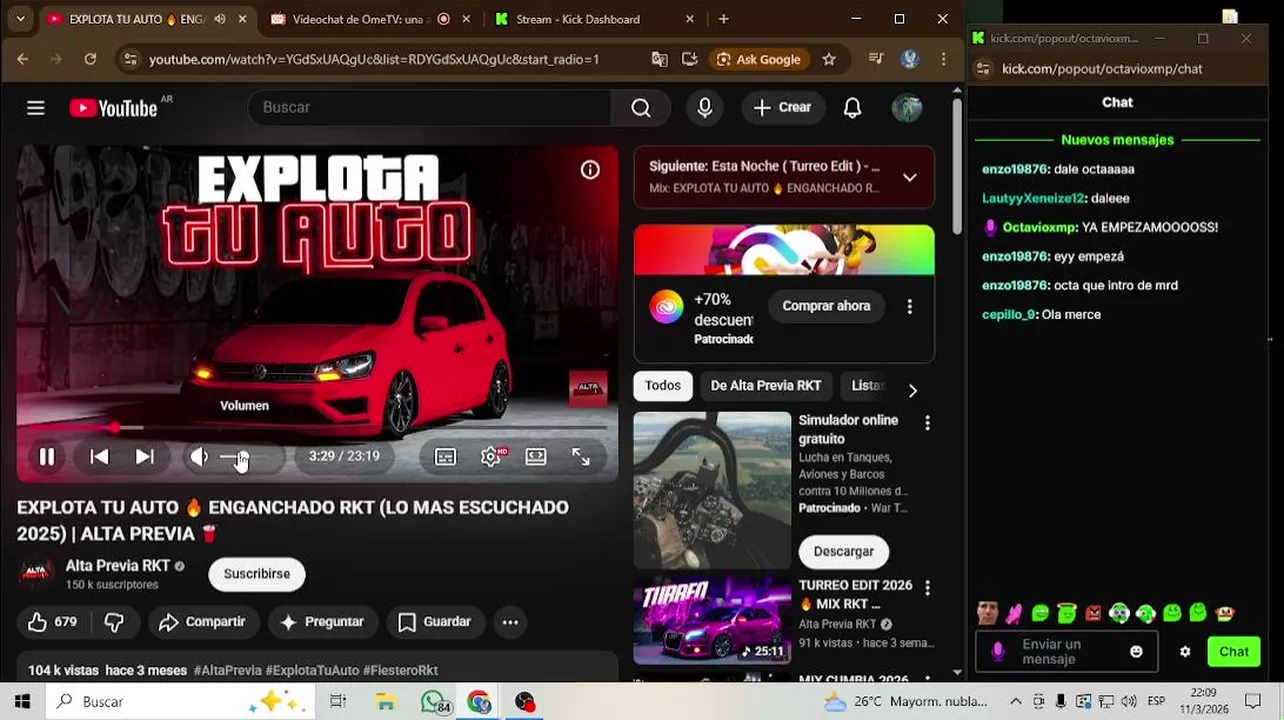Viewport: 1284px width, 720px height.
Task: Like the video with thumbs up
Action: pos(53,622)
